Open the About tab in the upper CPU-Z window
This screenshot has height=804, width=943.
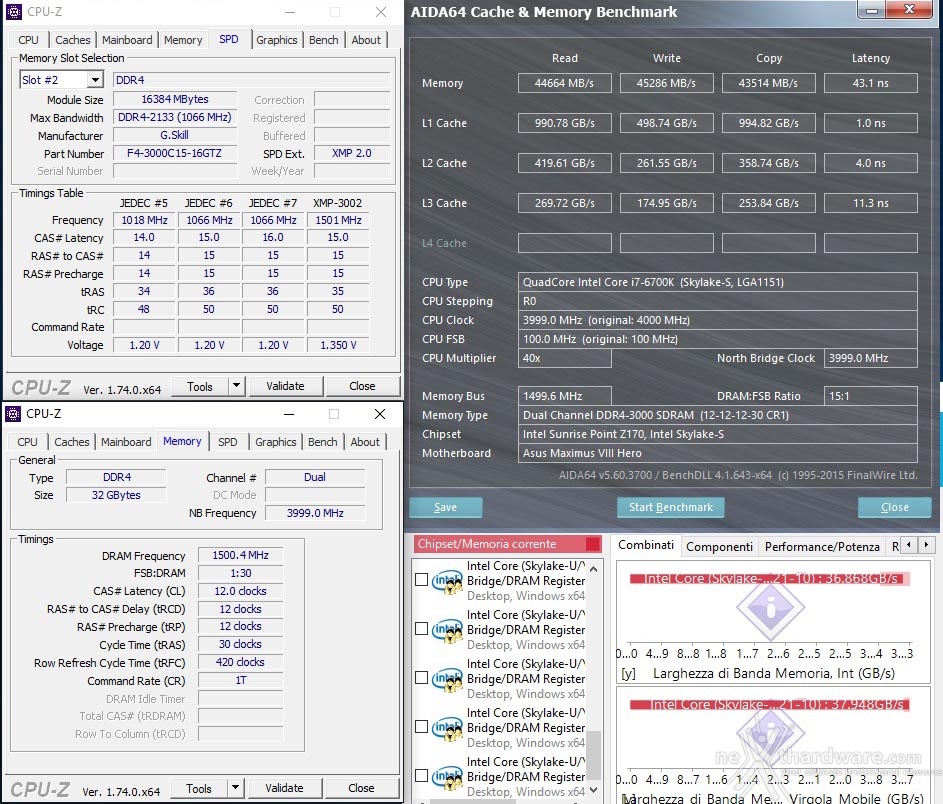(x=366, y=40)
